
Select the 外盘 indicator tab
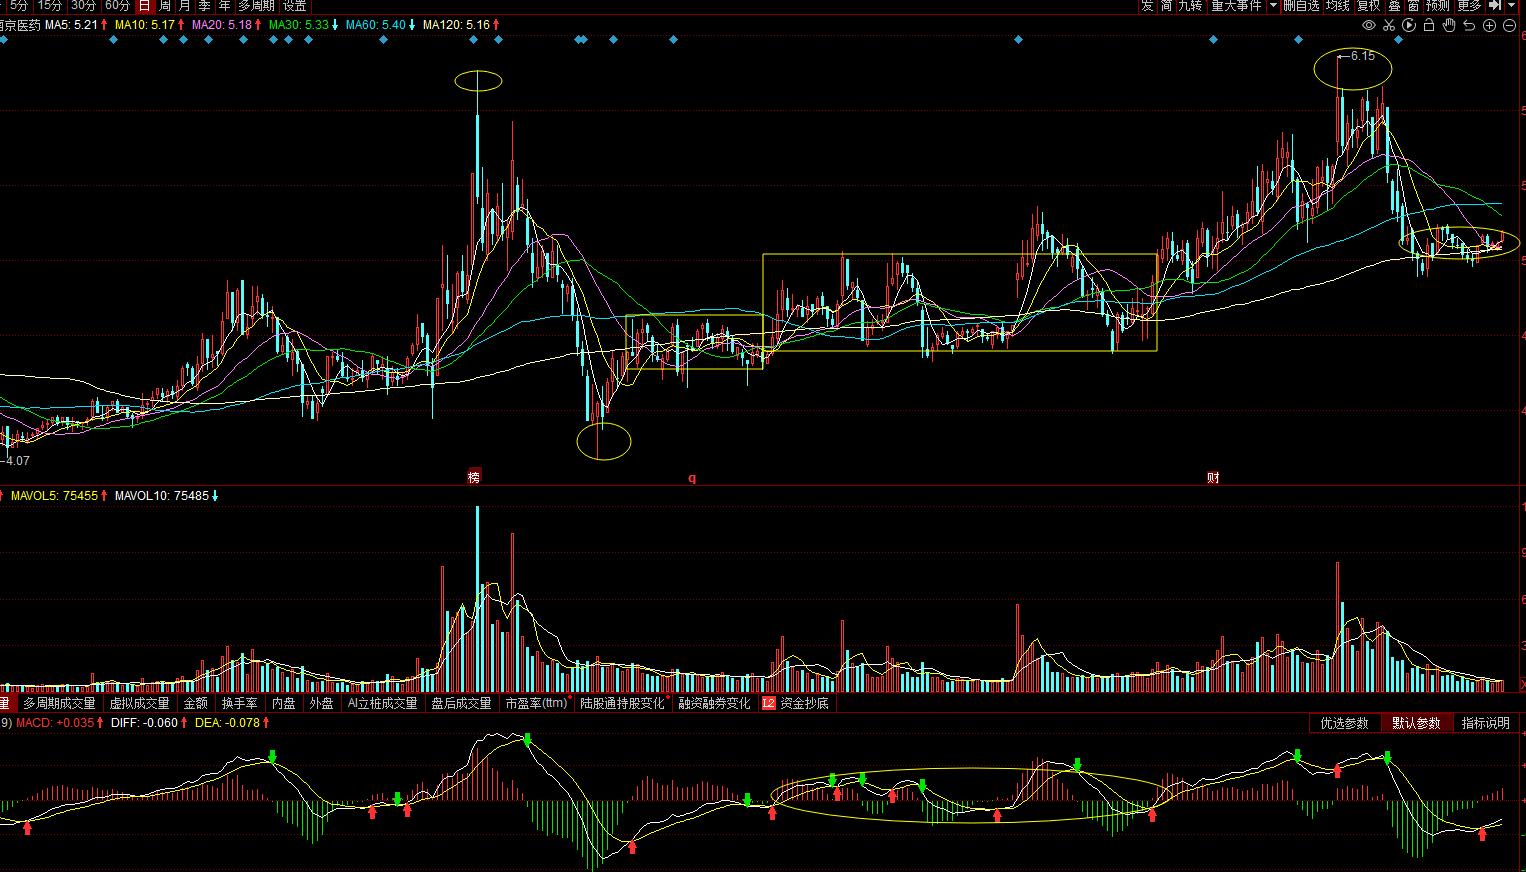pos(321,703)
